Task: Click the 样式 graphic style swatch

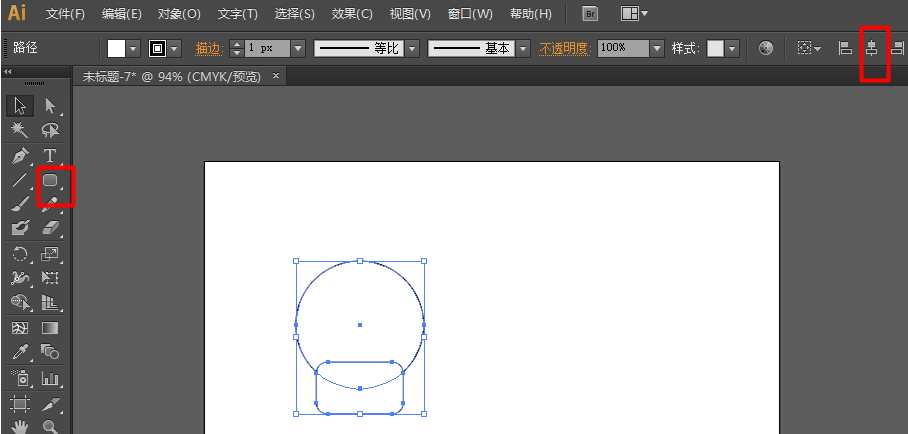Action: pos(716,49)
